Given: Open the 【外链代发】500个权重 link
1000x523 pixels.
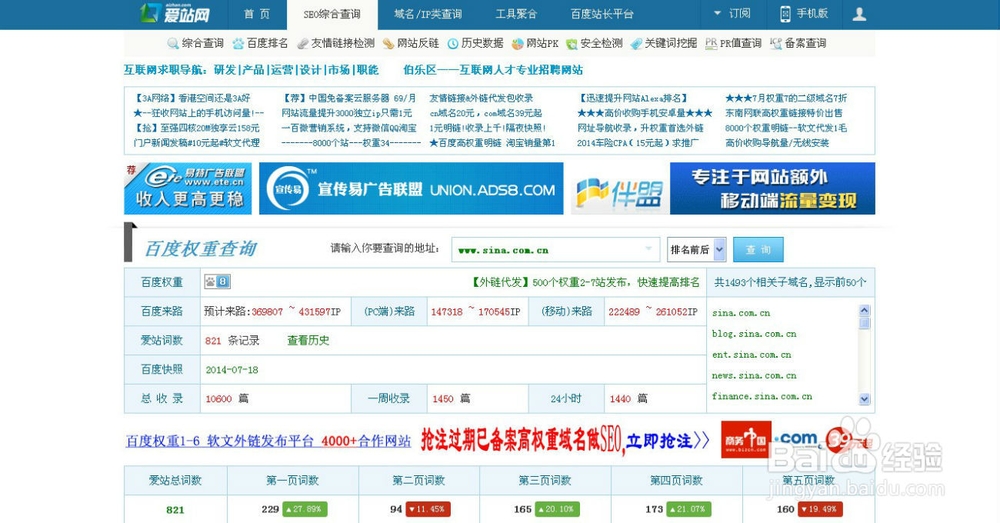Looking at the screenshot, I should tap(585, 282).
